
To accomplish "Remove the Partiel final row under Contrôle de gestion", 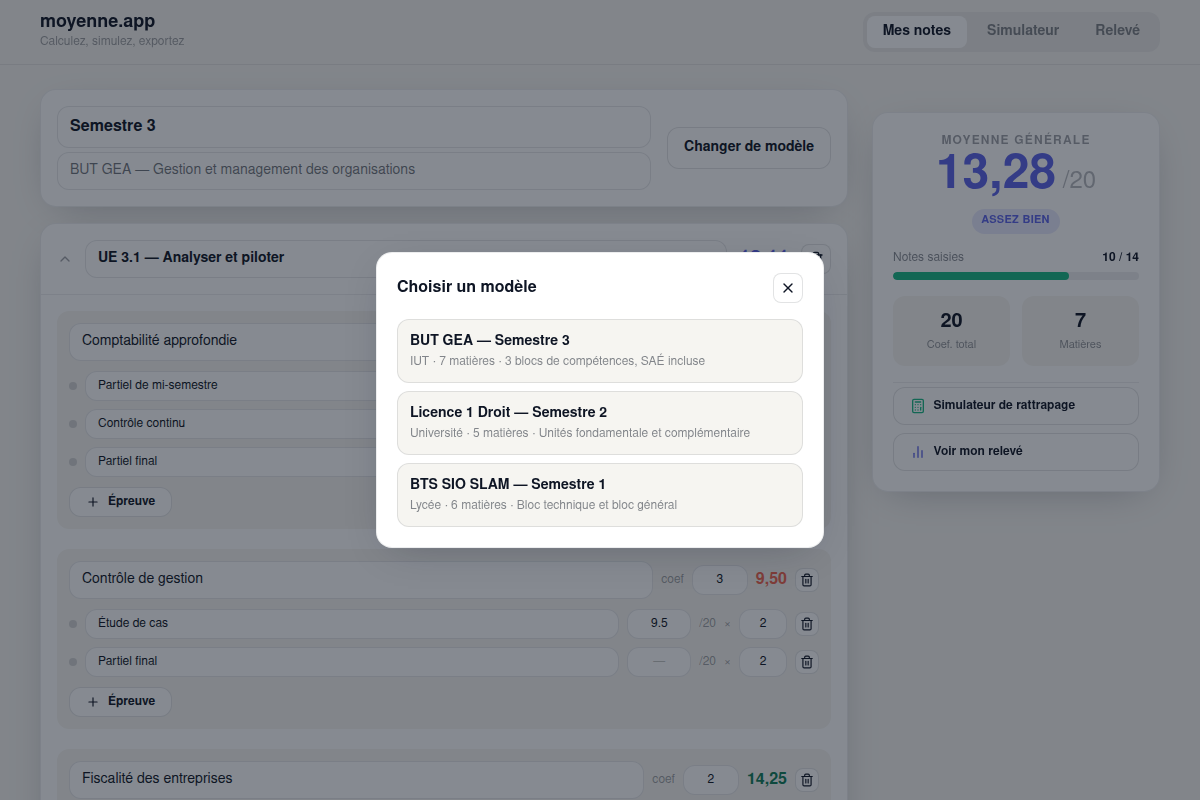I will 808,661.
